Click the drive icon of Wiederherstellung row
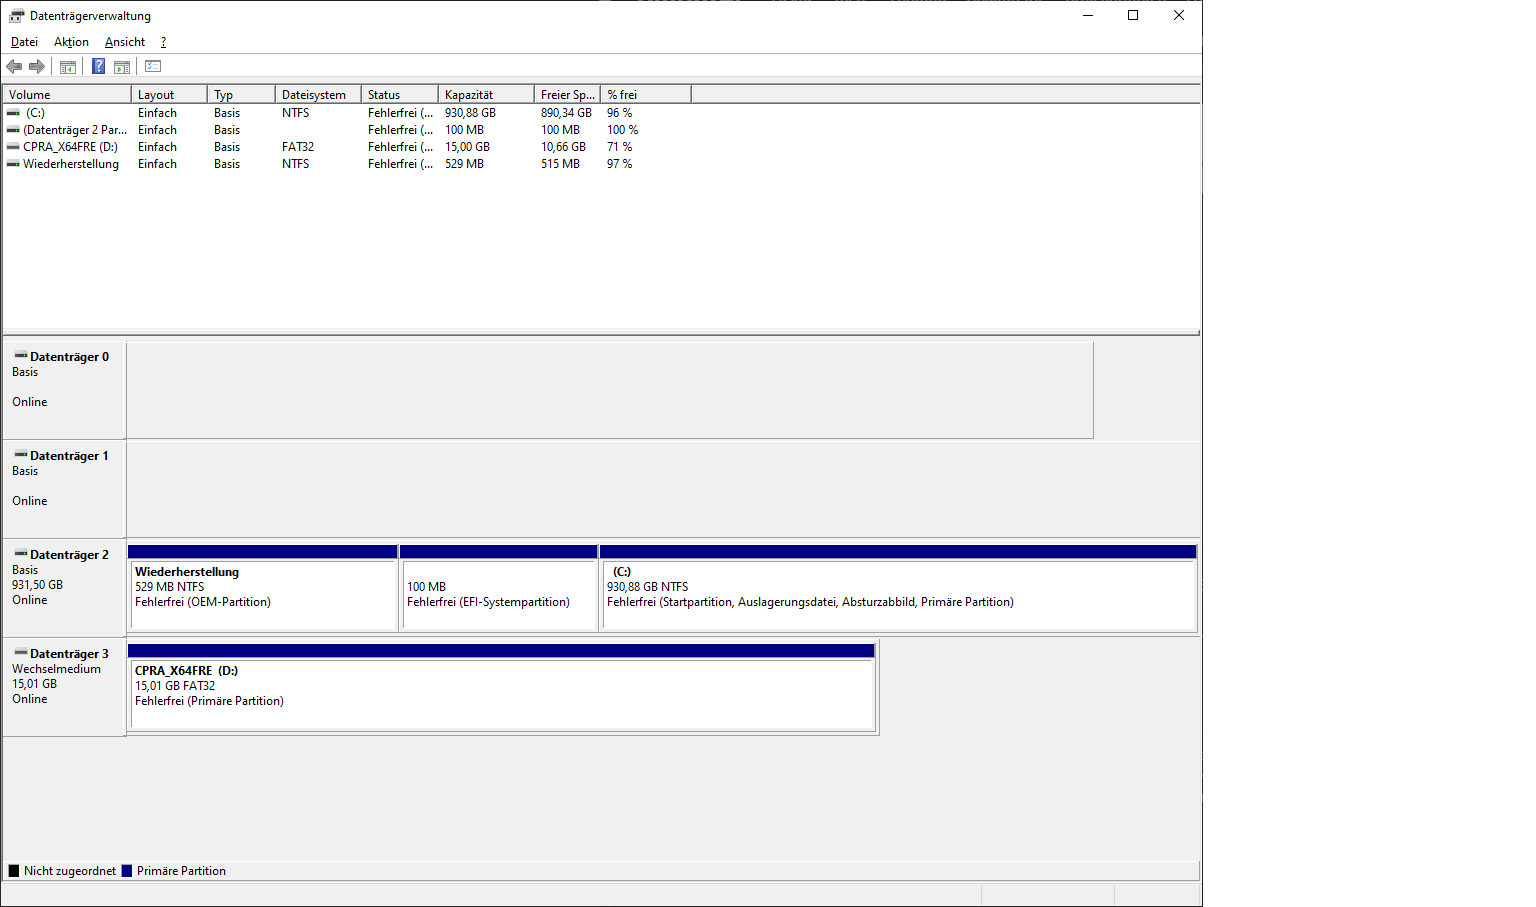1536x907 pixels. click(13, 164)
